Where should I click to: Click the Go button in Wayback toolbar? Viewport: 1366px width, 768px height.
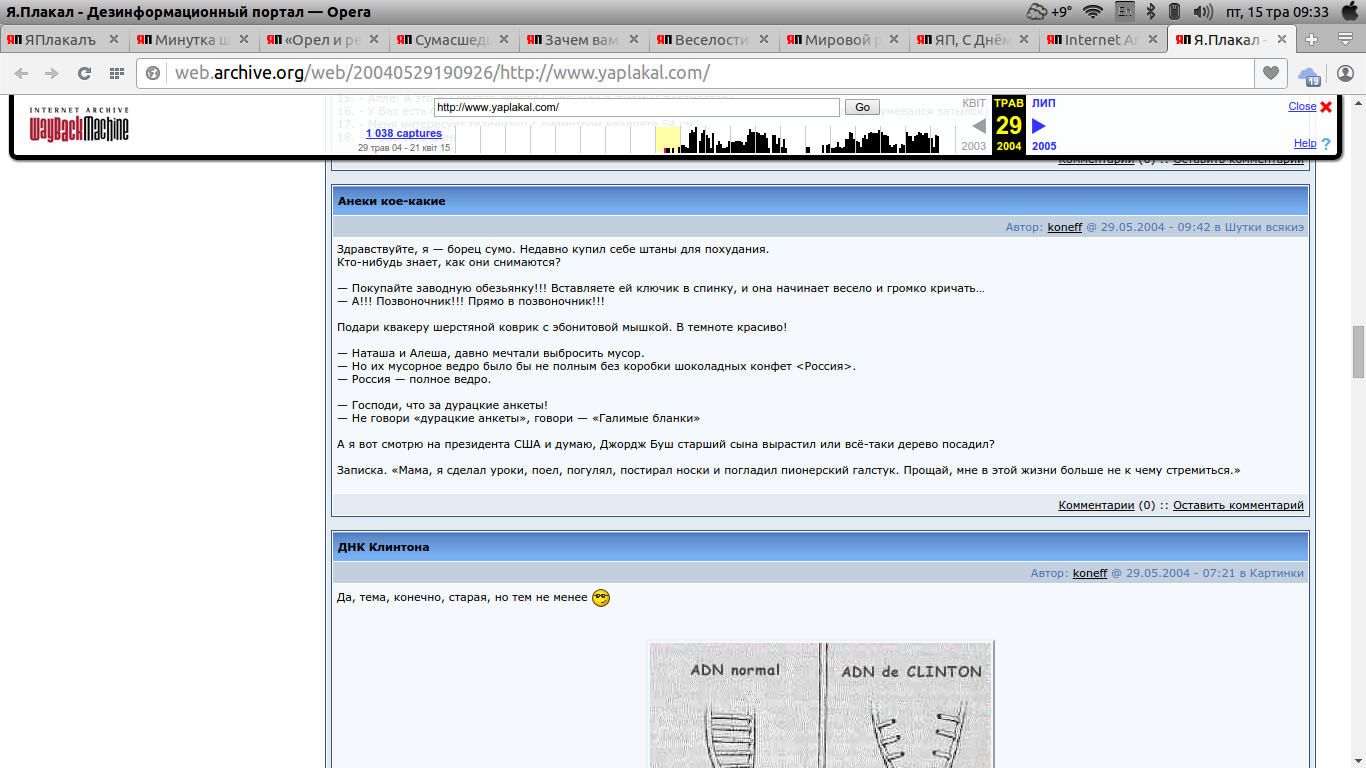(x=862, y=107)
